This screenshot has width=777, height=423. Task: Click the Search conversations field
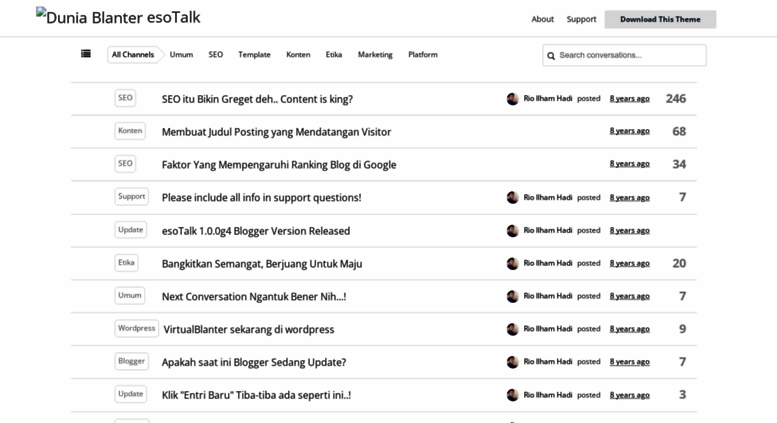tap(624, 55)
